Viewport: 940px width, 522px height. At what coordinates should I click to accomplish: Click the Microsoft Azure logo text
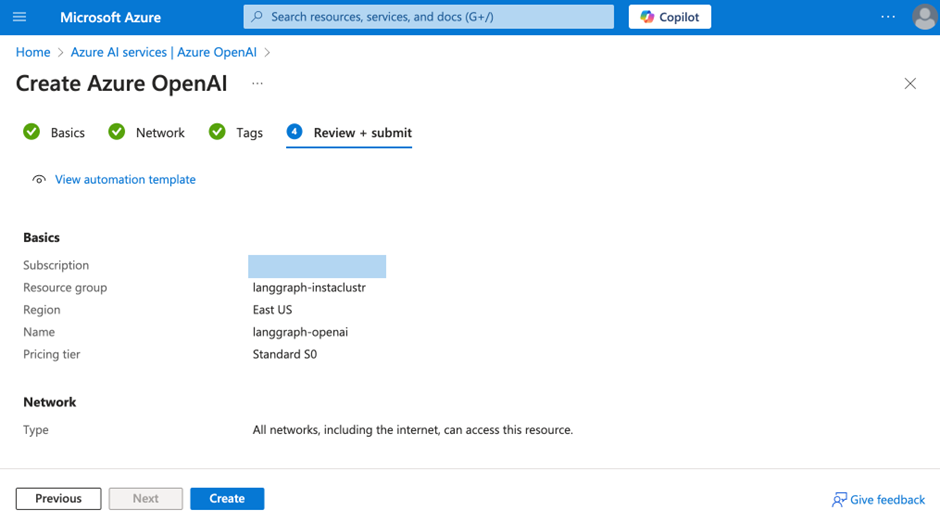[110, 17]
